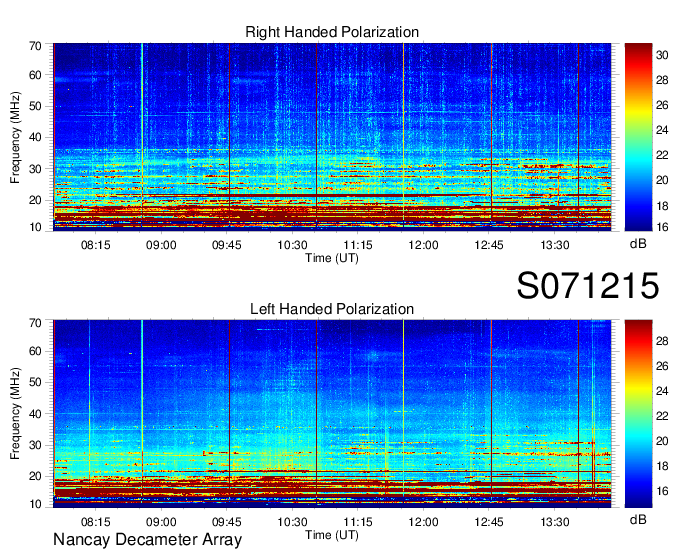The image size is (680, 552).
Task: Click the 16 dB label on lower colorbar
Action: coord(662,491)
